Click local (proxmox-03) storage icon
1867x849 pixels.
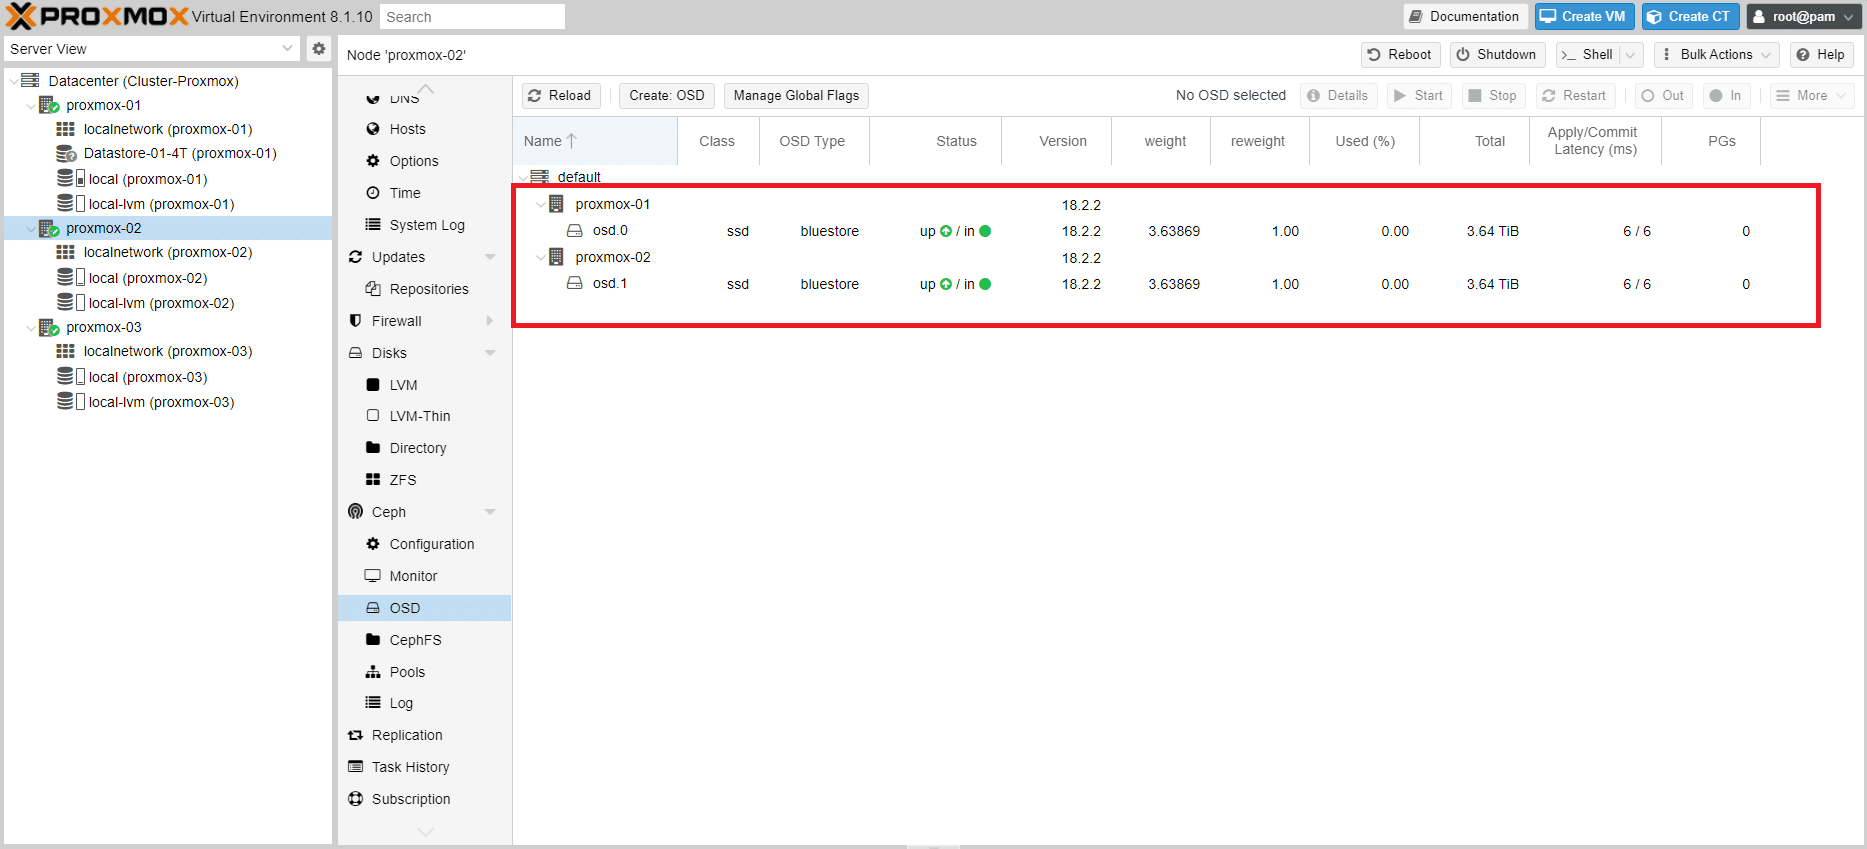point(70,376)
